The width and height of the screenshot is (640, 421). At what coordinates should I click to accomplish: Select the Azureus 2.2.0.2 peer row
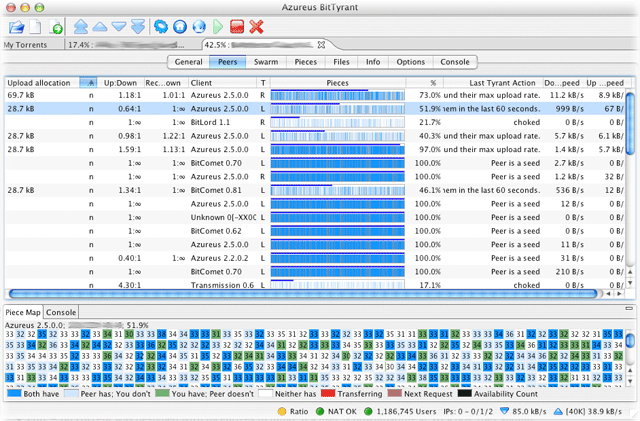pos(314,258)
